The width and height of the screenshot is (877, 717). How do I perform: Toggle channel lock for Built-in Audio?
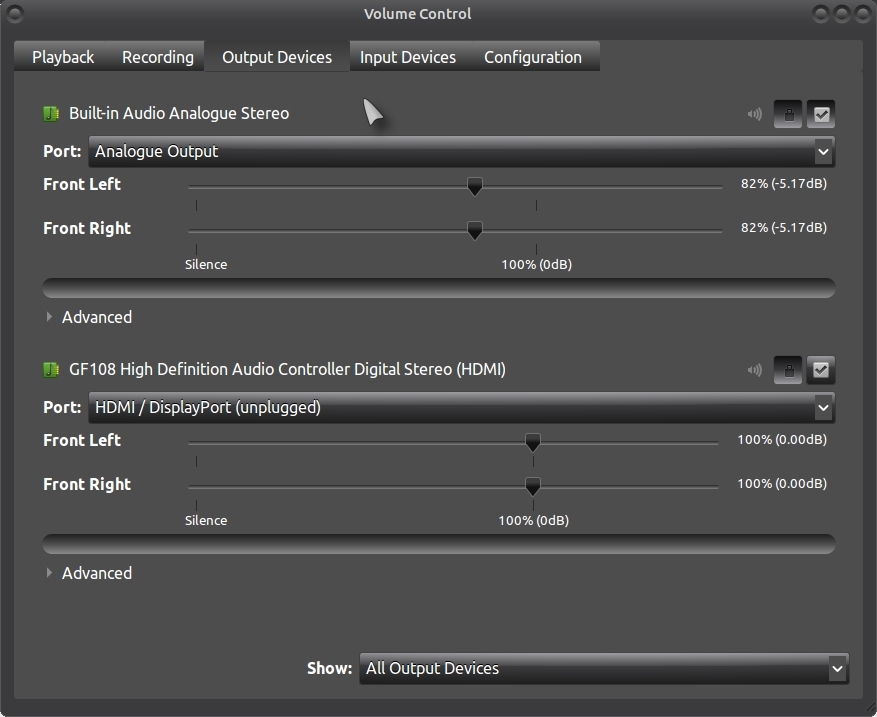click(788, 114)
